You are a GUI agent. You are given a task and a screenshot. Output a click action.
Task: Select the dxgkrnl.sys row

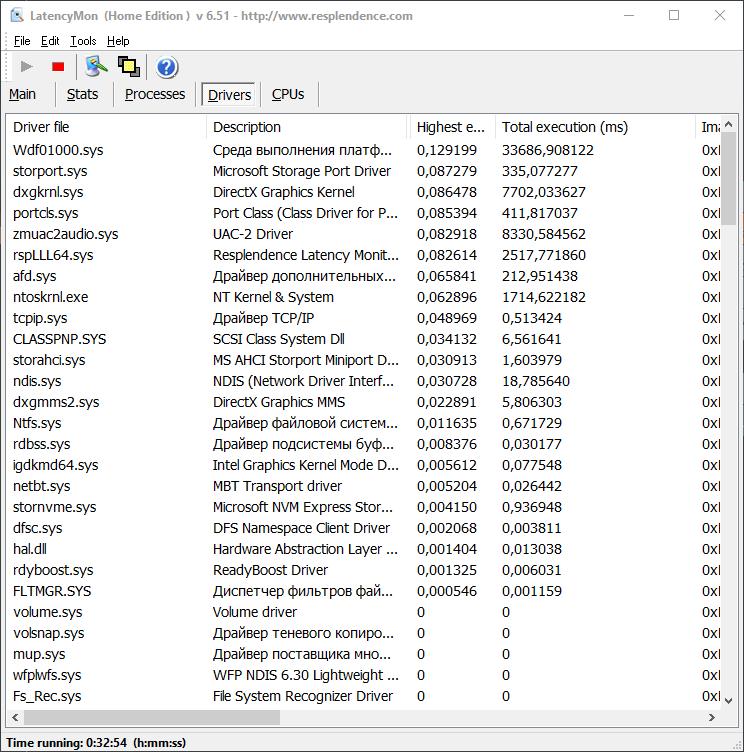pyautogui.click(x=363, y=192)
